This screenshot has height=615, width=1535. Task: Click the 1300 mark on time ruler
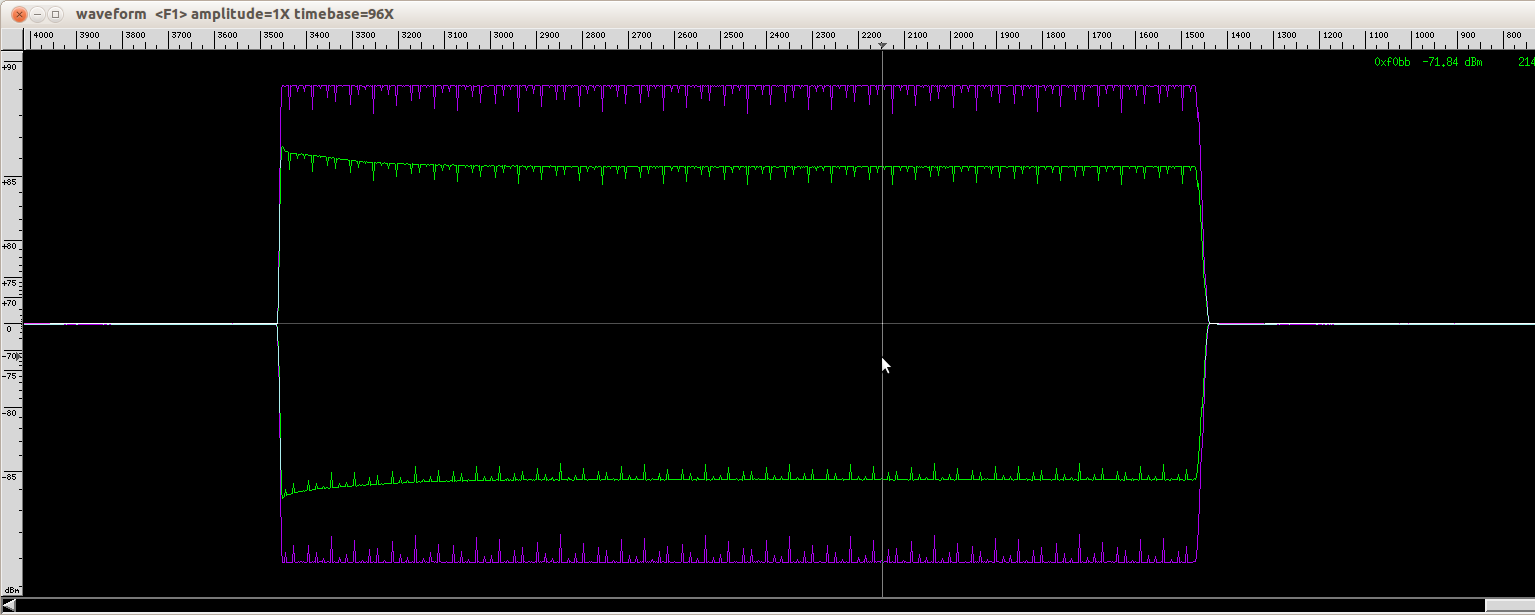(1285, 36)
